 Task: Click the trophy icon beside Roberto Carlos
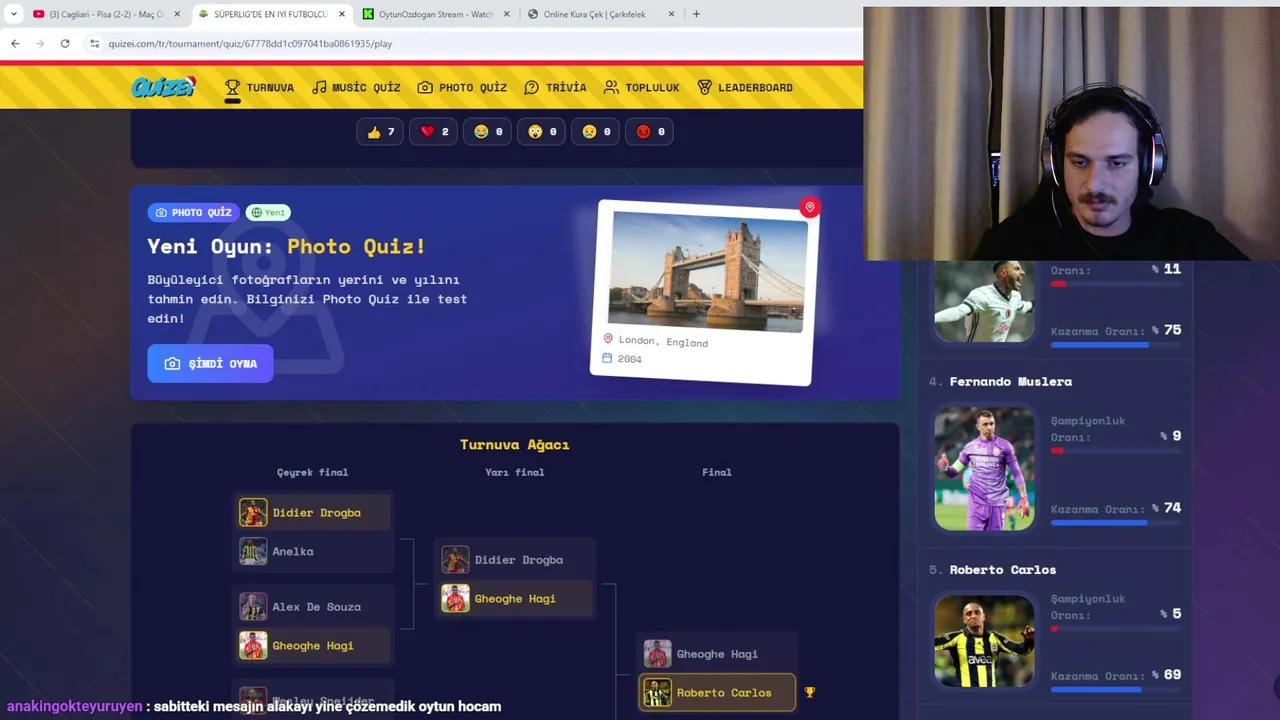(810, 692)
